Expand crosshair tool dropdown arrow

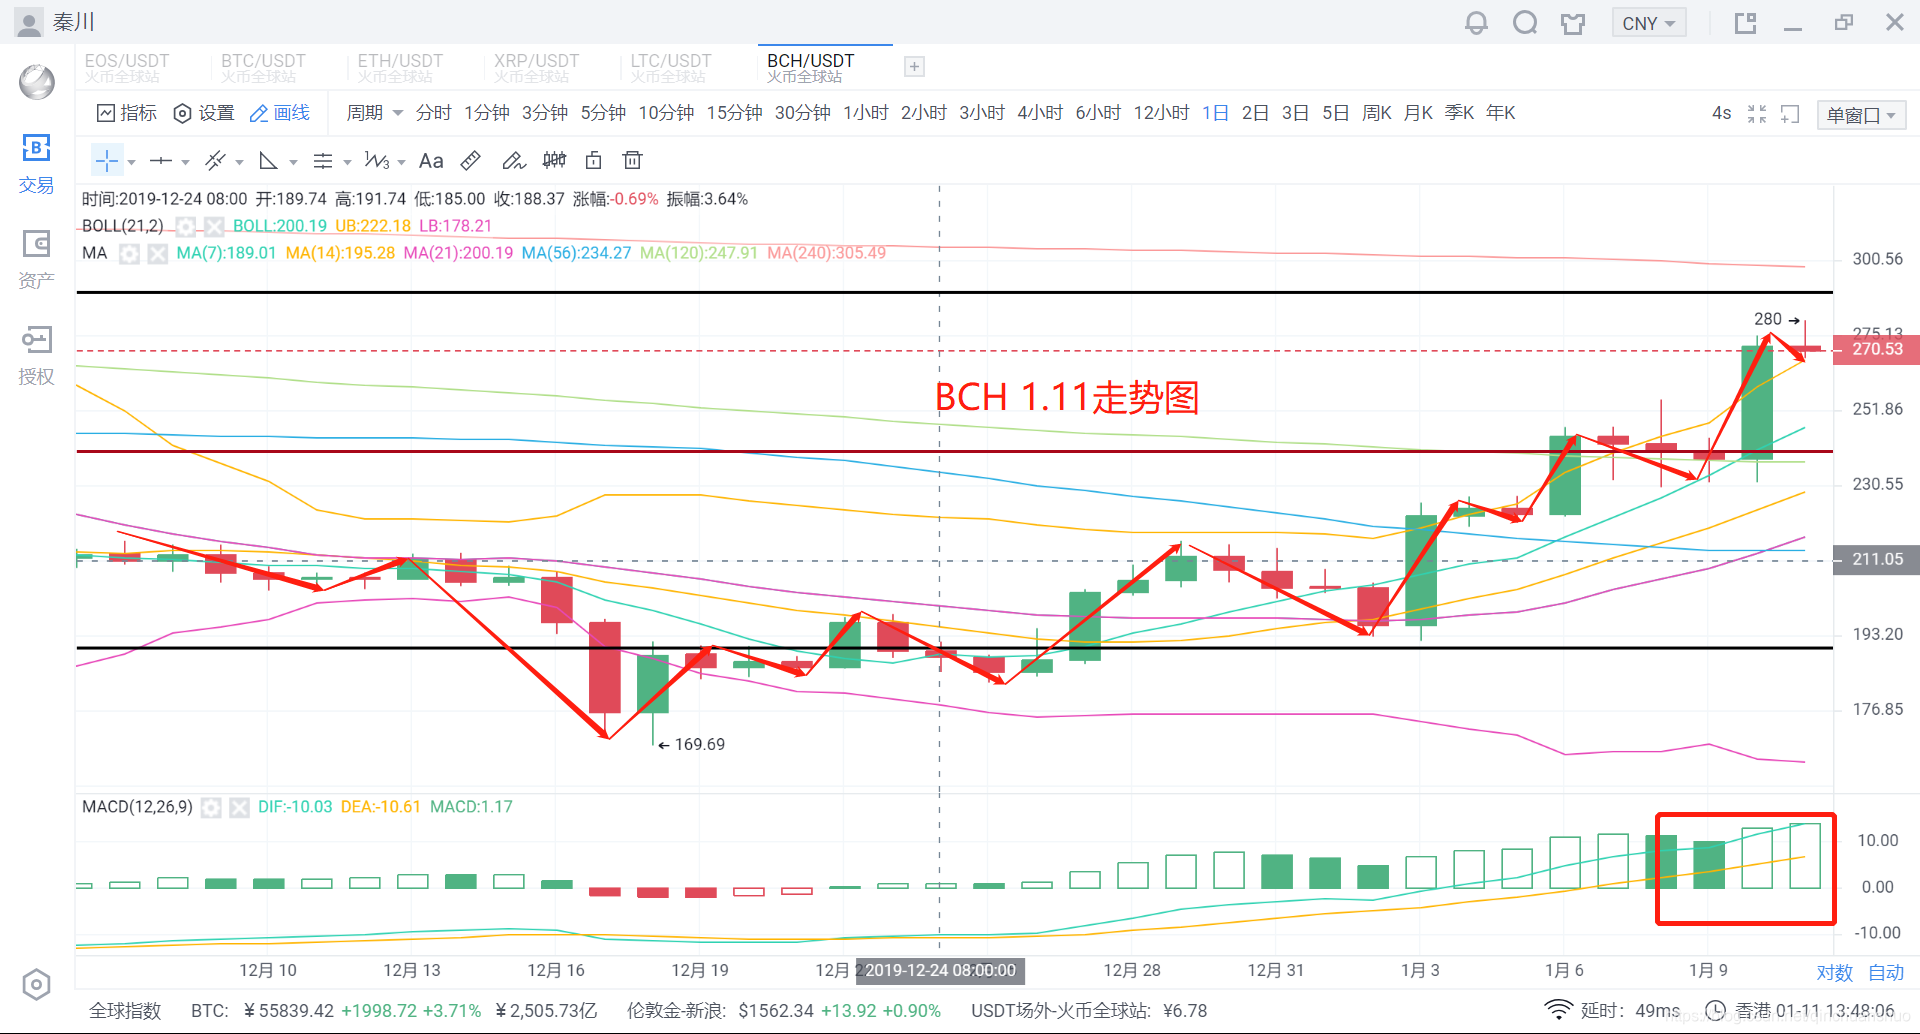click(131, 162)
